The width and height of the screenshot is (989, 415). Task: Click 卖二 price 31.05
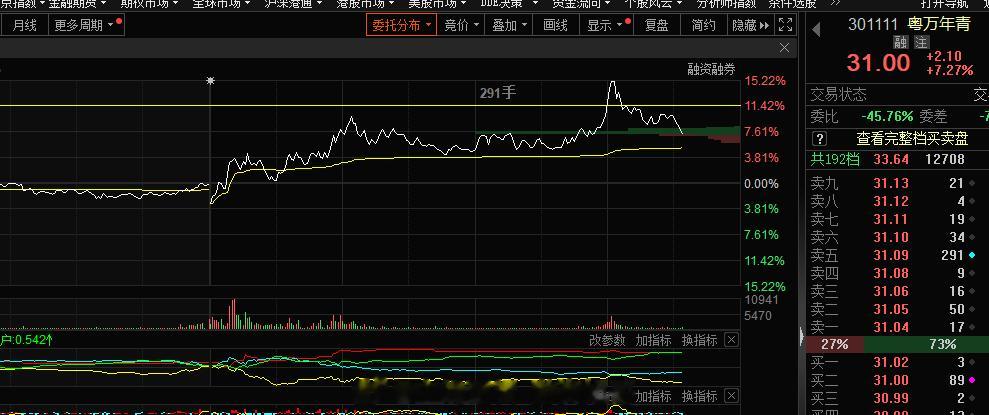point(891,309)
